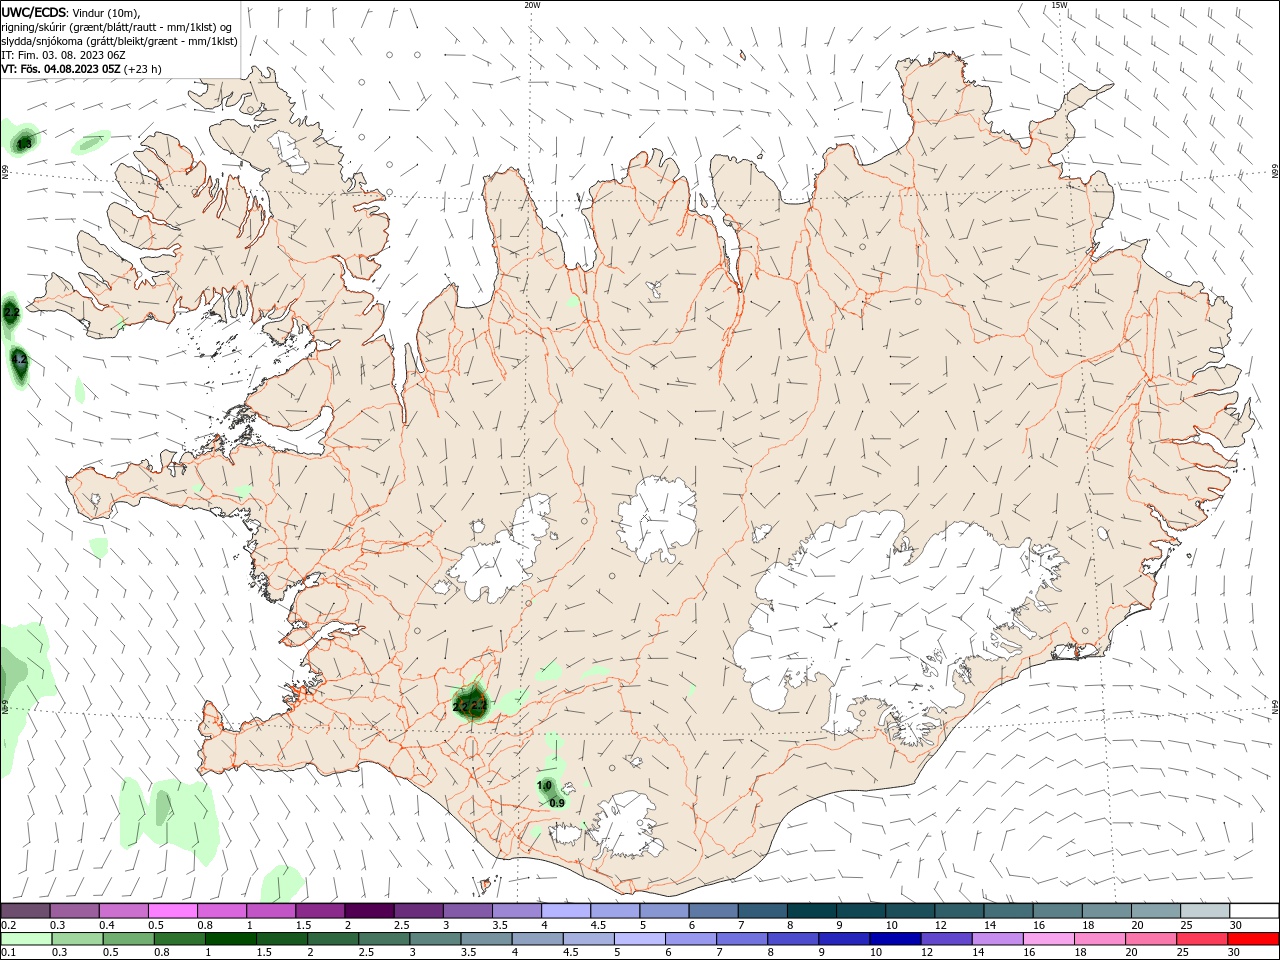The image size is (1280, 960).
Task: Click the 'IT: Fim. 03. 08. 2023 06Z' line
Action: 63,55
